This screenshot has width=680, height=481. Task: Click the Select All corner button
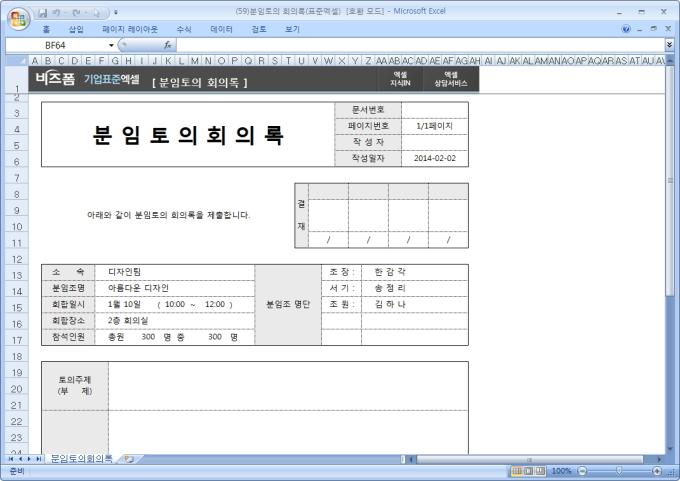[16, 61]
